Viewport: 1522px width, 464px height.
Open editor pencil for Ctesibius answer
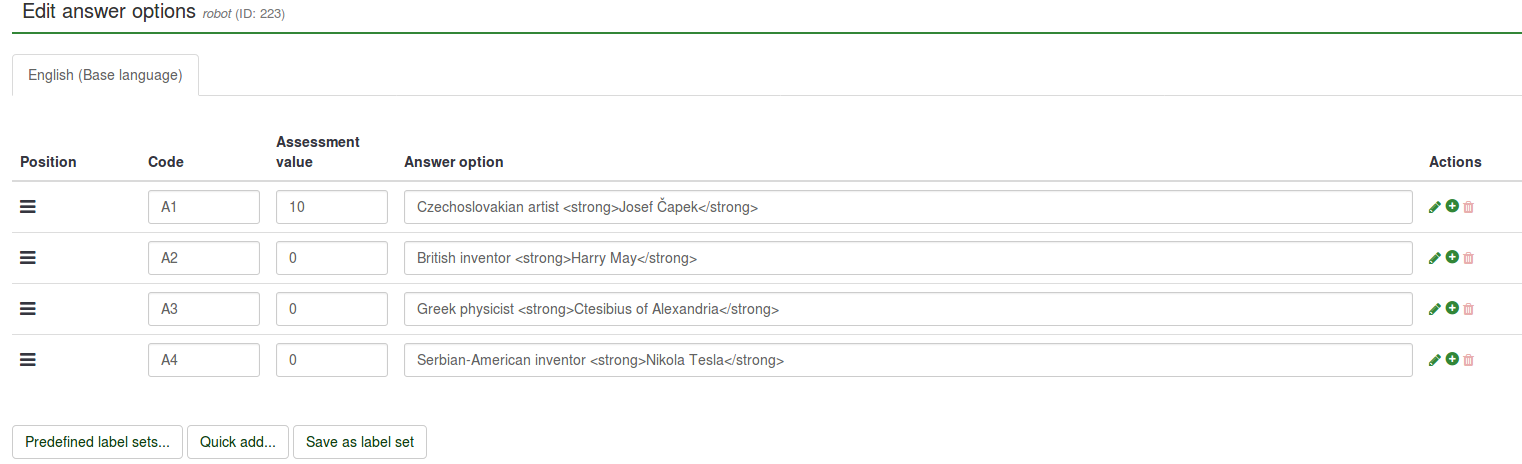click(1435, 309)
